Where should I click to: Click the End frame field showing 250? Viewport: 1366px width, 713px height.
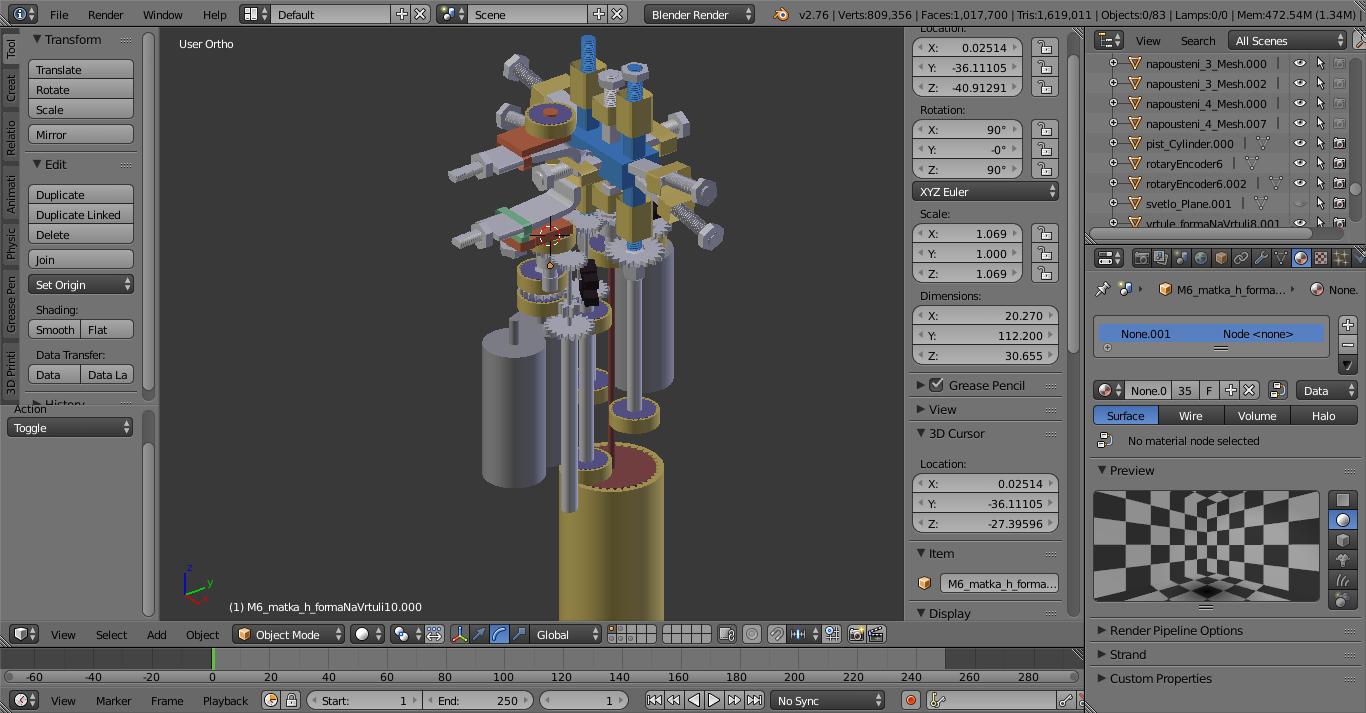click(x=479, y=701)
